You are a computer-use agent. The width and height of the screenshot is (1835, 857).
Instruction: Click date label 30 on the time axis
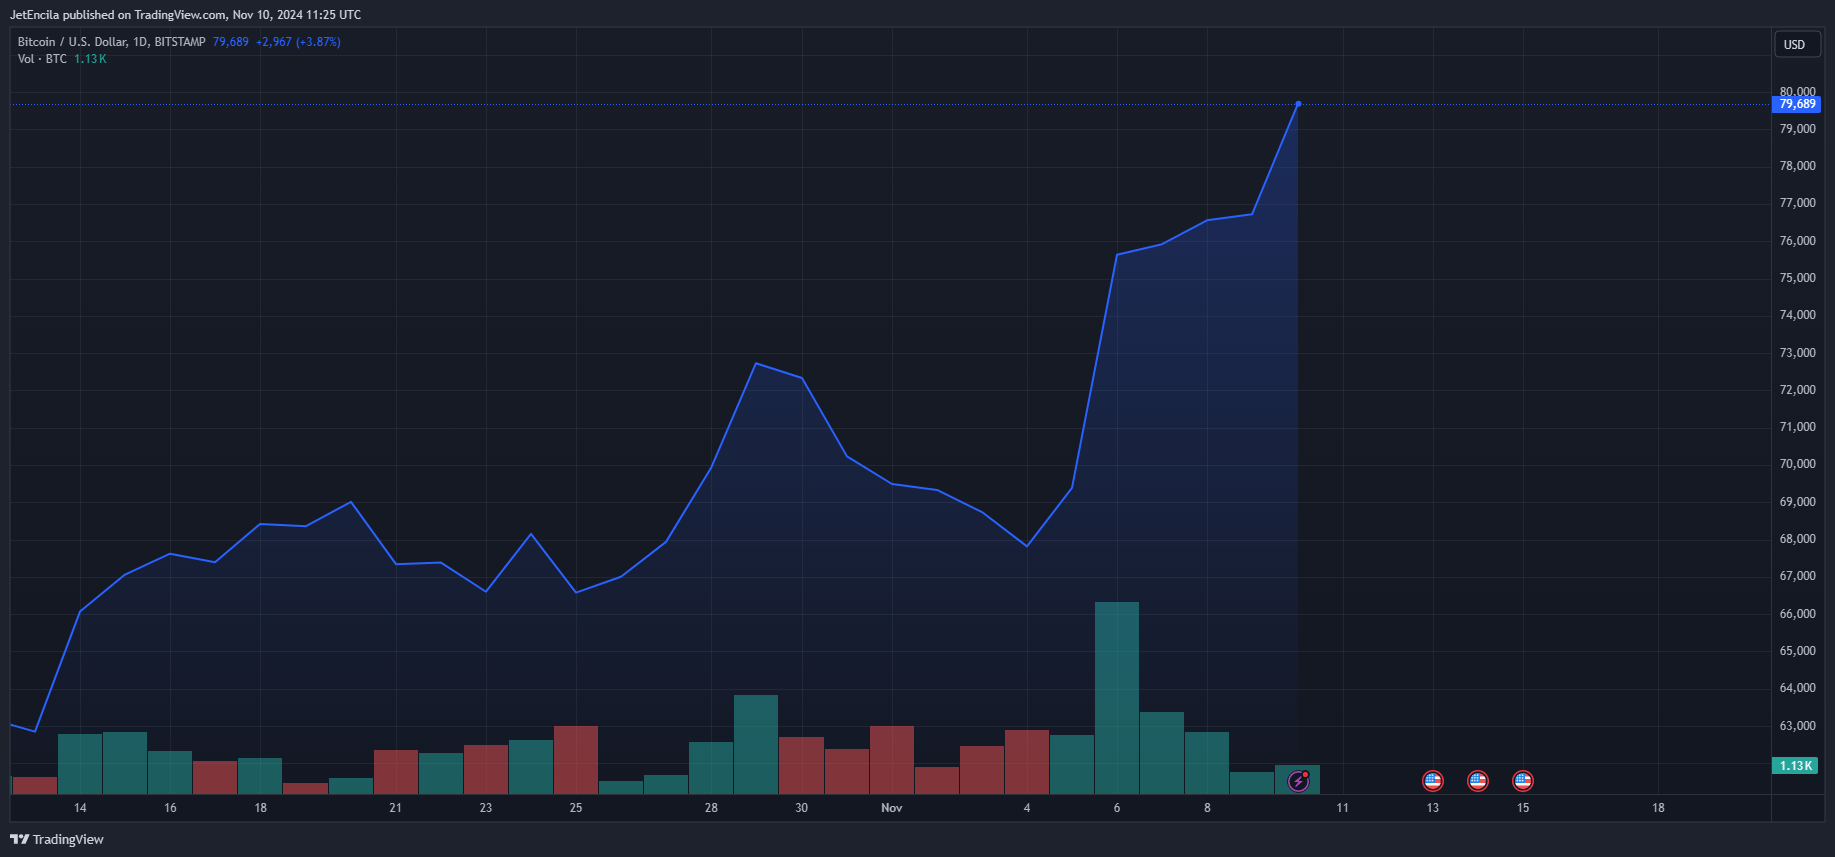coord(802,808)
